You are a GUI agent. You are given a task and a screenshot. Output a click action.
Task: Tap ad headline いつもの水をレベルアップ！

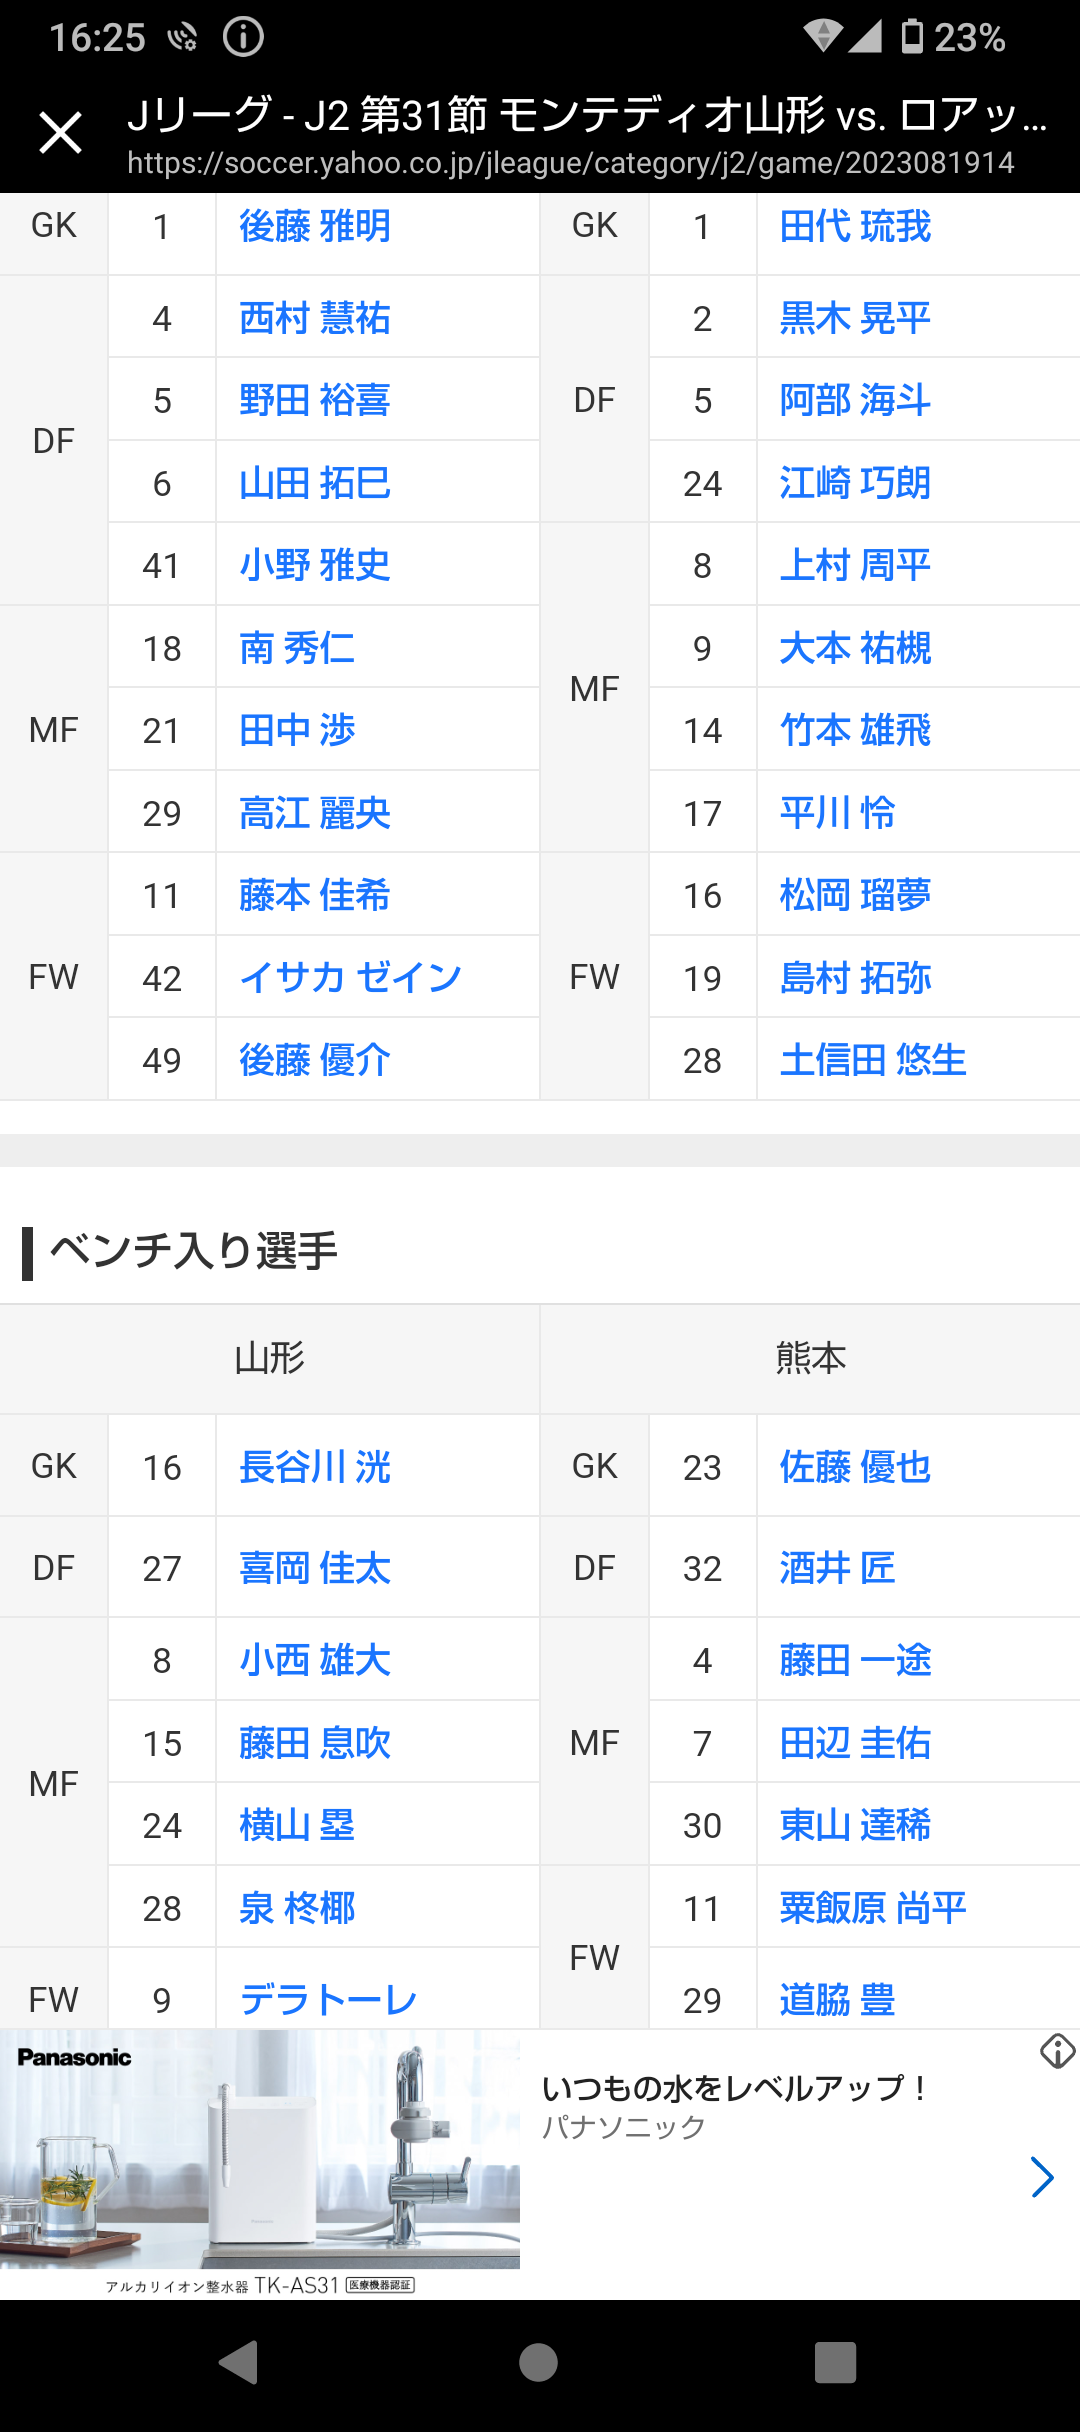point(735,2088)
